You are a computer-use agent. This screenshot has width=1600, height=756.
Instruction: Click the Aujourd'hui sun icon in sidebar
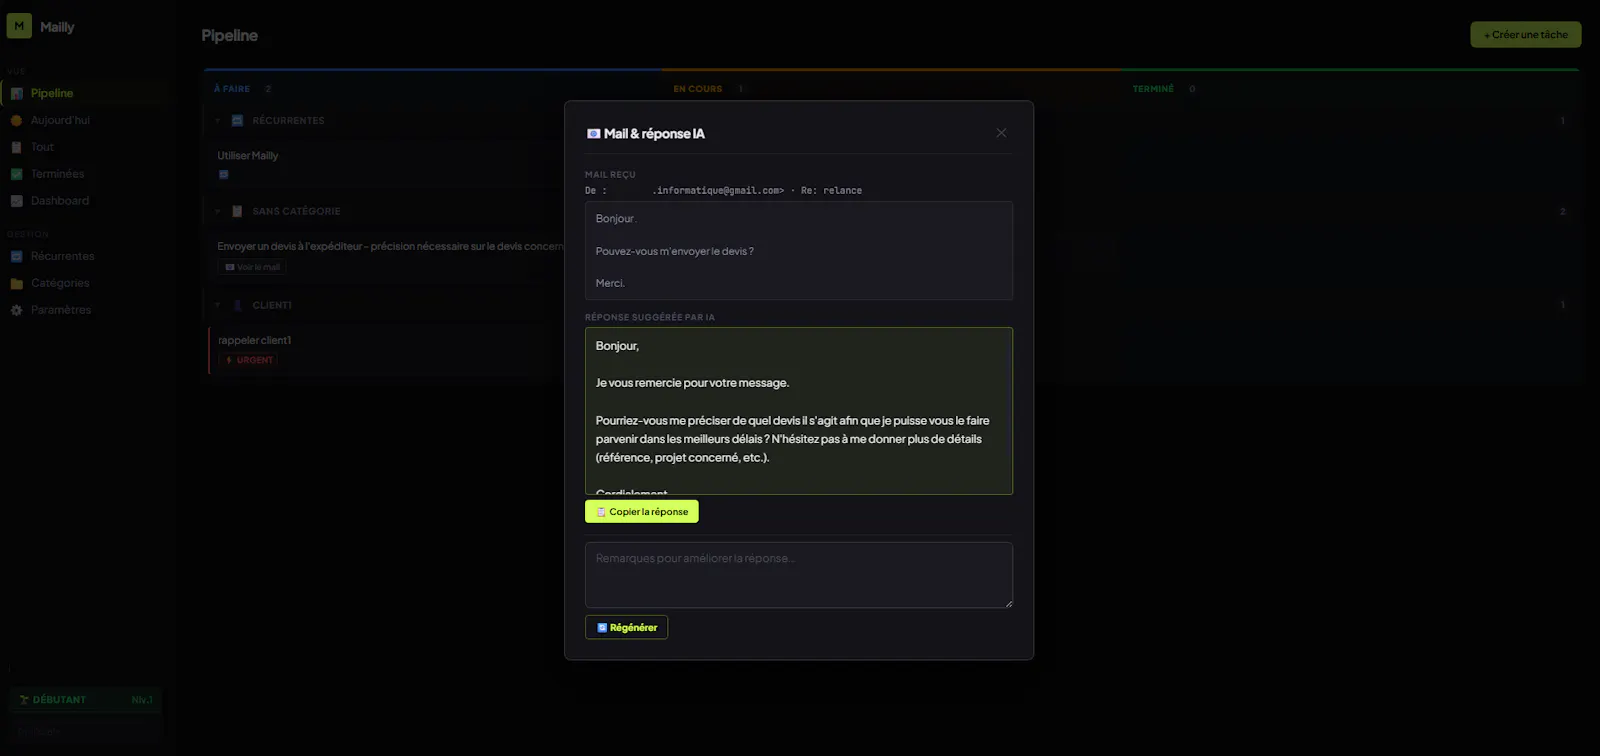[16, 120]
